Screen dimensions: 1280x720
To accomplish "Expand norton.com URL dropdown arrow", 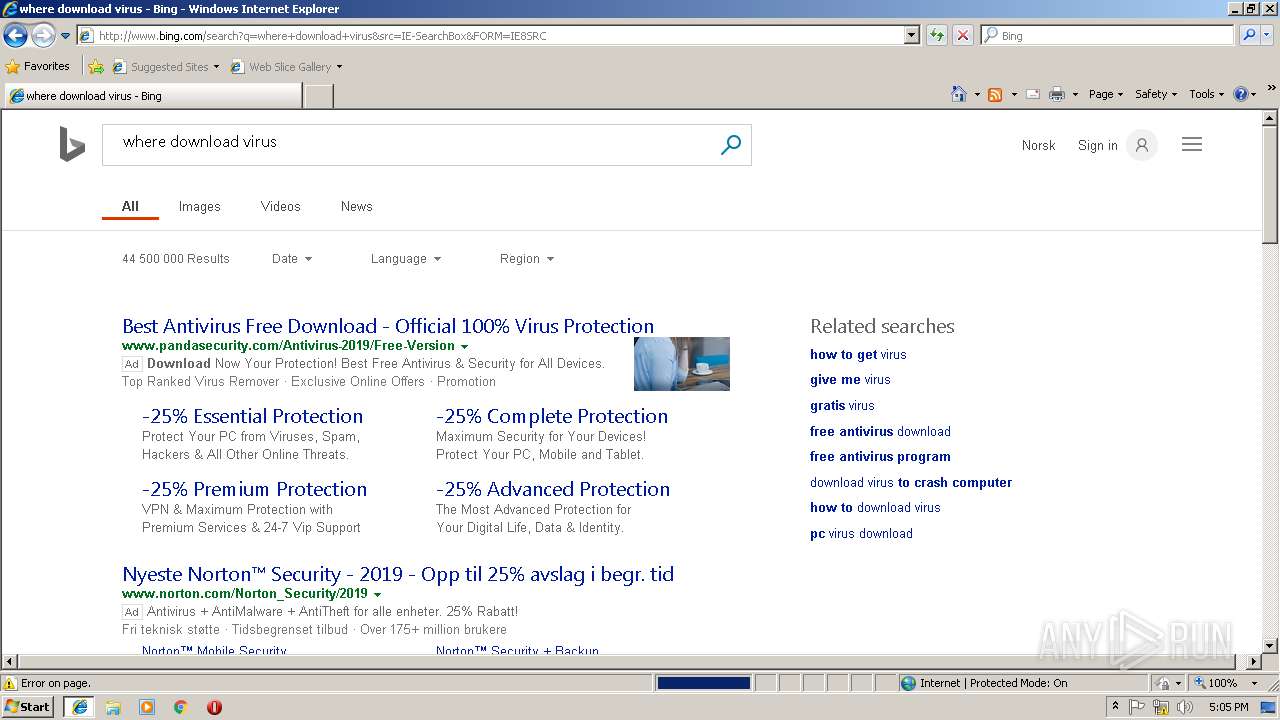I will [x=377, y=594].
